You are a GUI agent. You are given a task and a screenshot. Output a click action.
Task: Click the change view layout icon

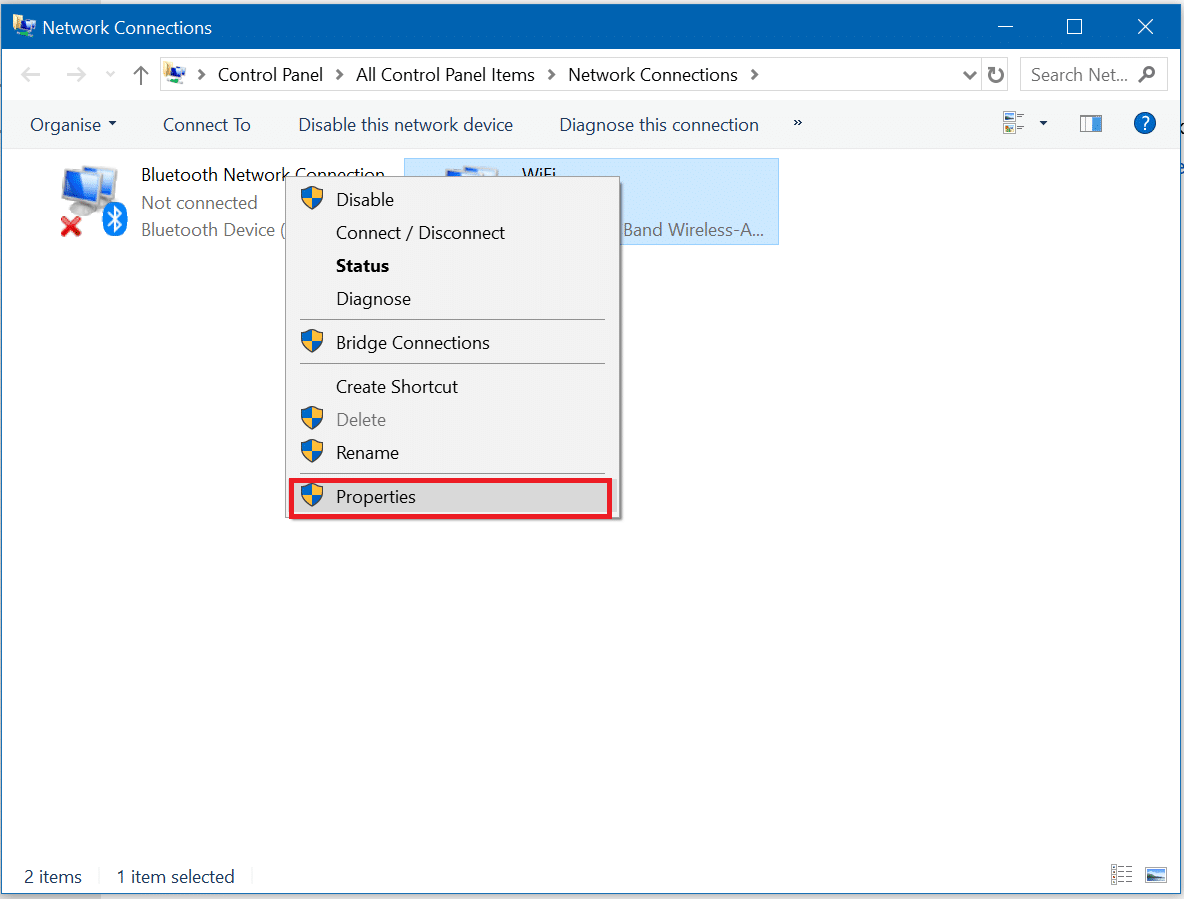point(1014,124)
